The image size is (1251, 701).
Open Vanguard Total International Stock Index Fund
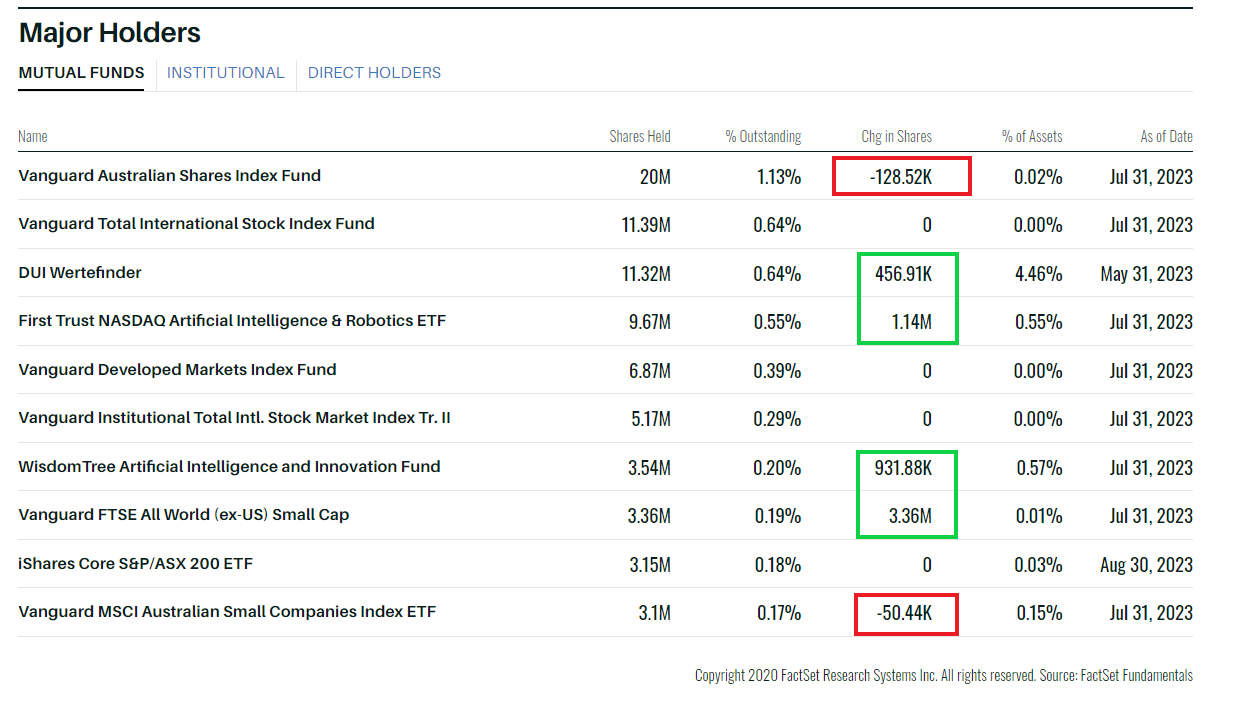[196, 224]
